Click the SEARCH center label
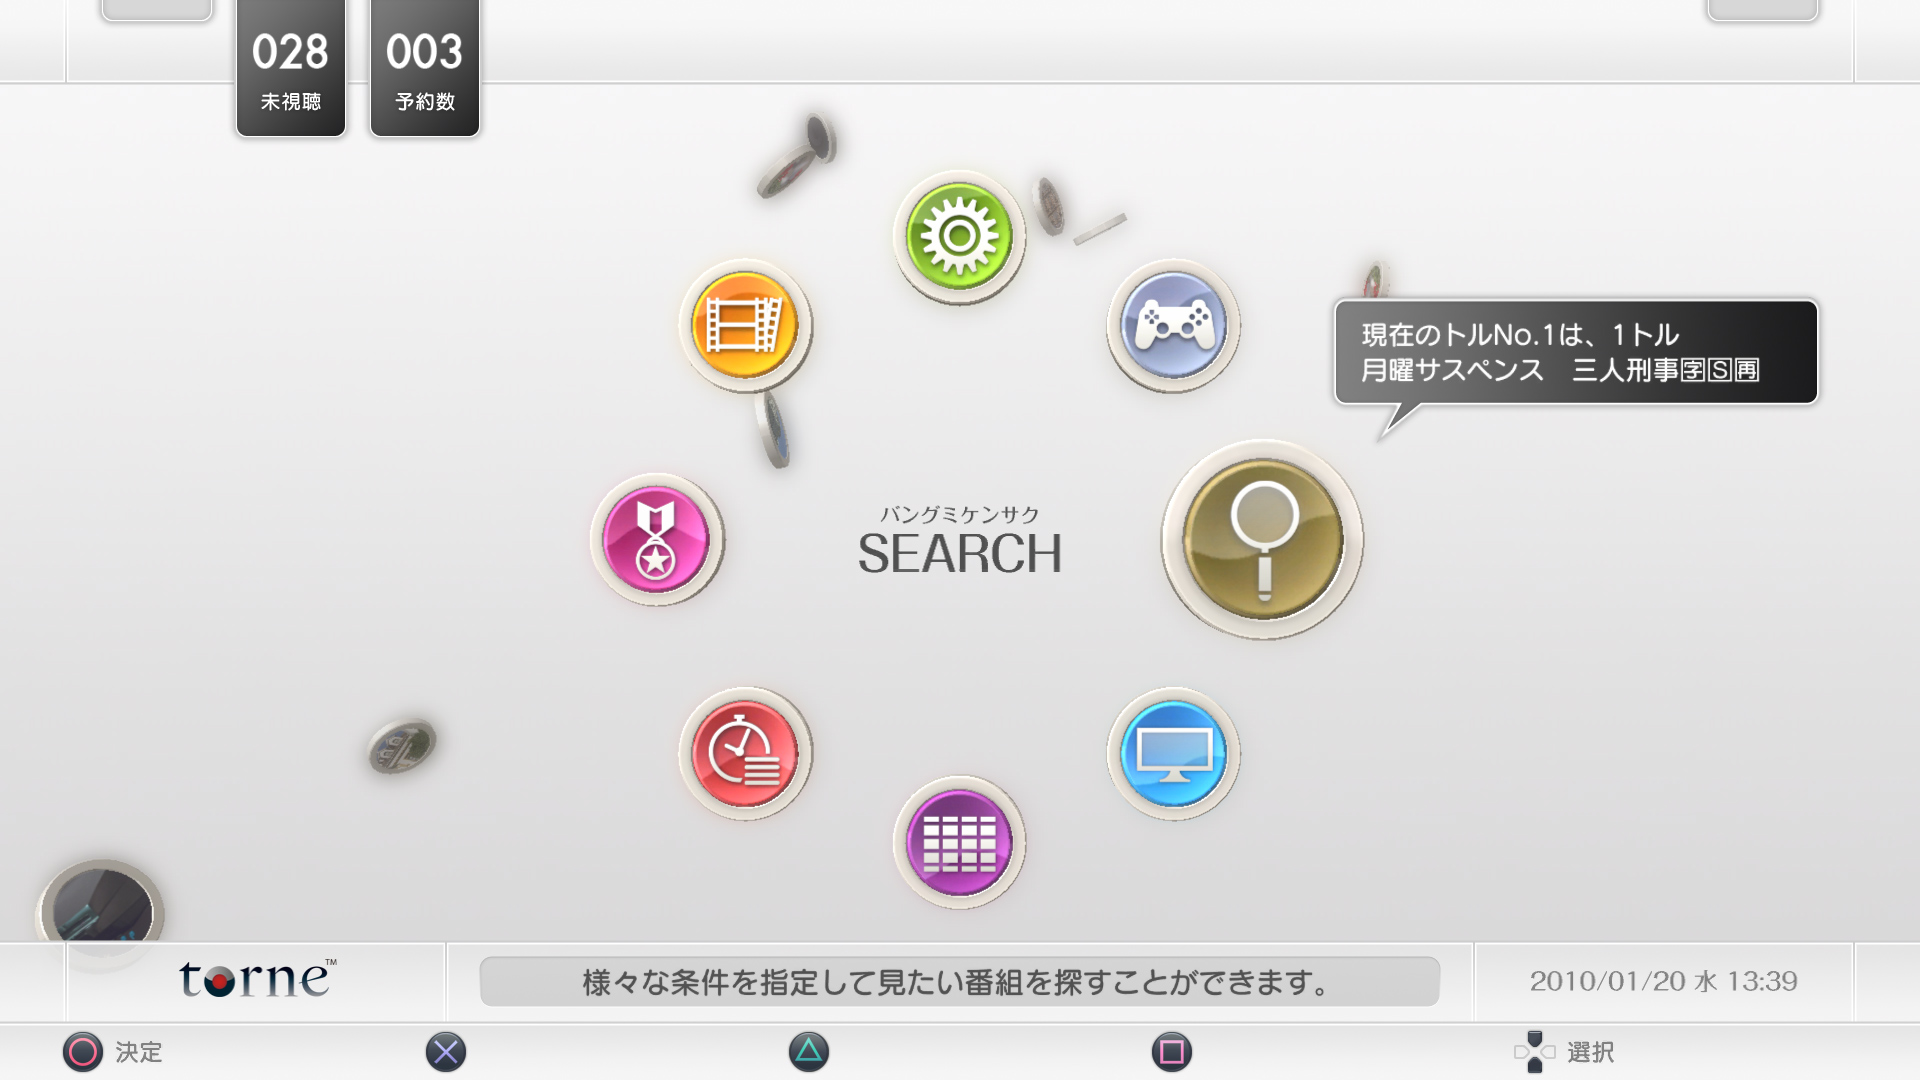Viewport: 1920px width, 1080px height. [959, 552]
